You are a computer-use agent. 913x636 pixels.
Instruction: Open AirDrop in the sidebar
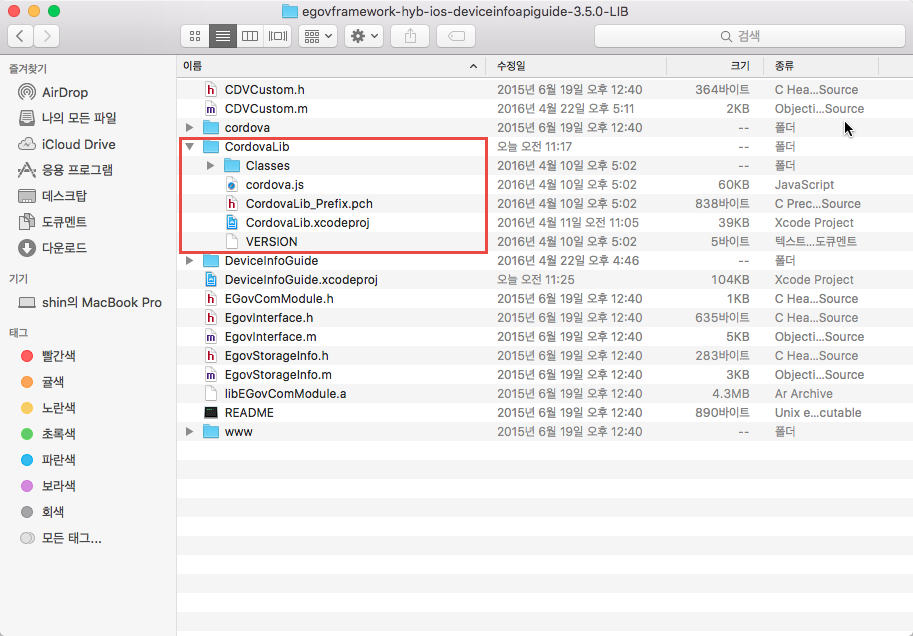pos(64,92)
